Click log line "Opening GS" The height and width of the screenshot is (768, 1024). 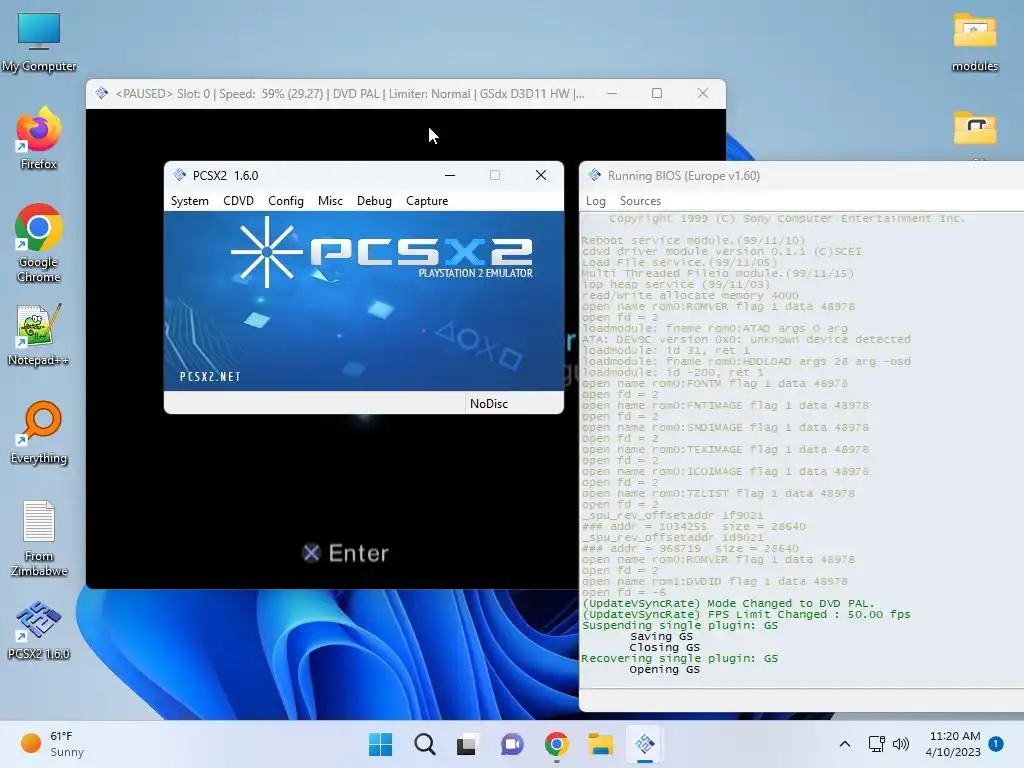coord(664,669)
